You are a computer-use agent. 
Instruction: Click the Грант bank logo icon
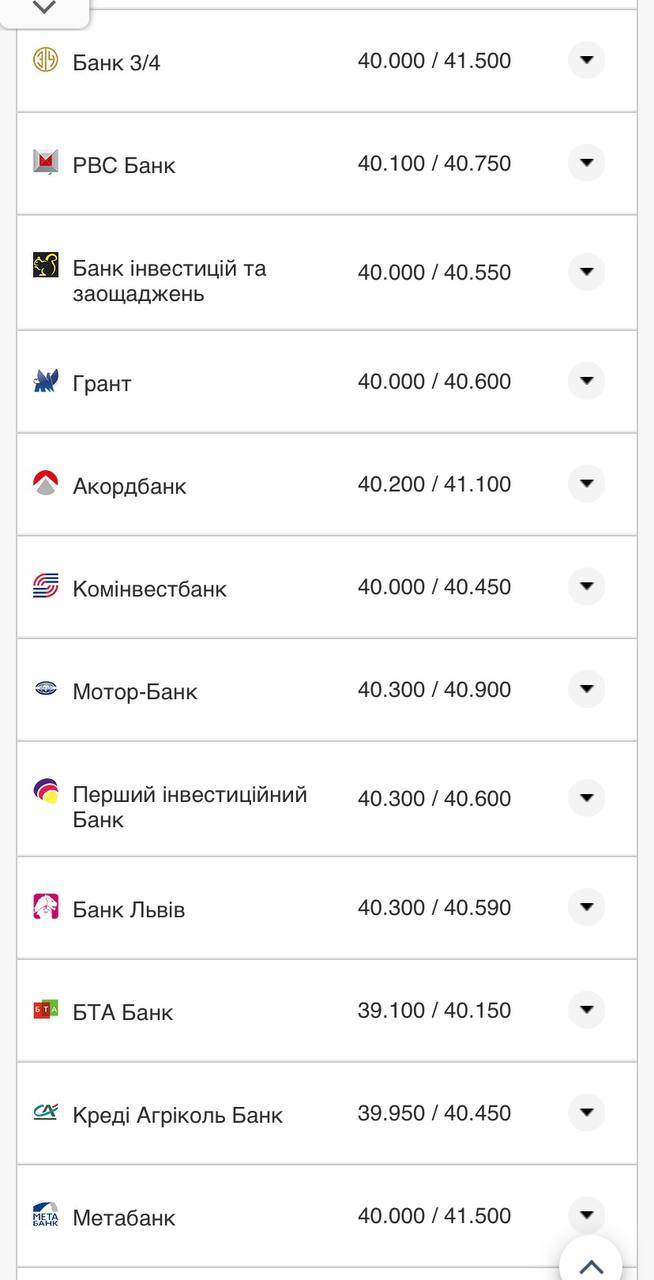coord(44,381)
